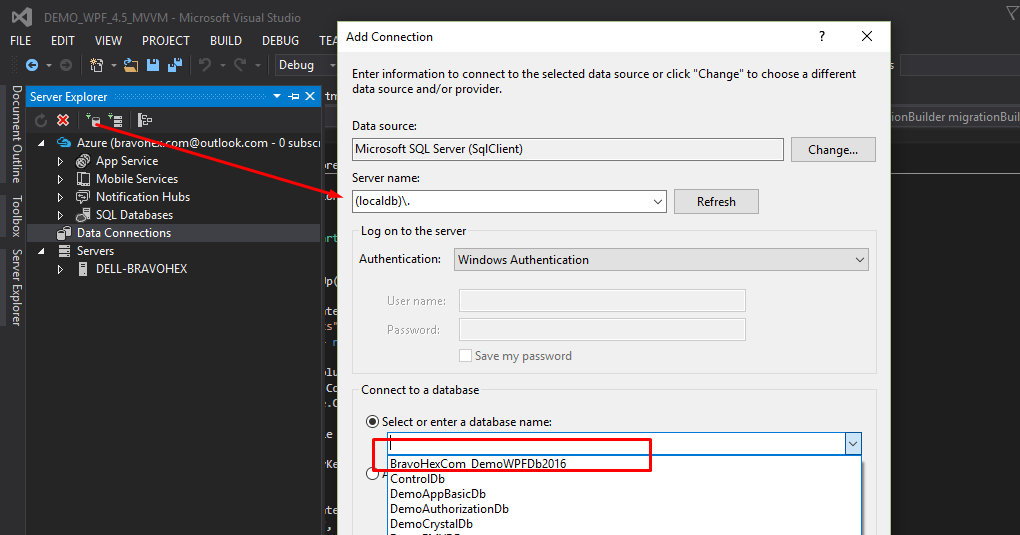Click the Redo arrow icon
The image size is (1020, 535).
[240, 65]
